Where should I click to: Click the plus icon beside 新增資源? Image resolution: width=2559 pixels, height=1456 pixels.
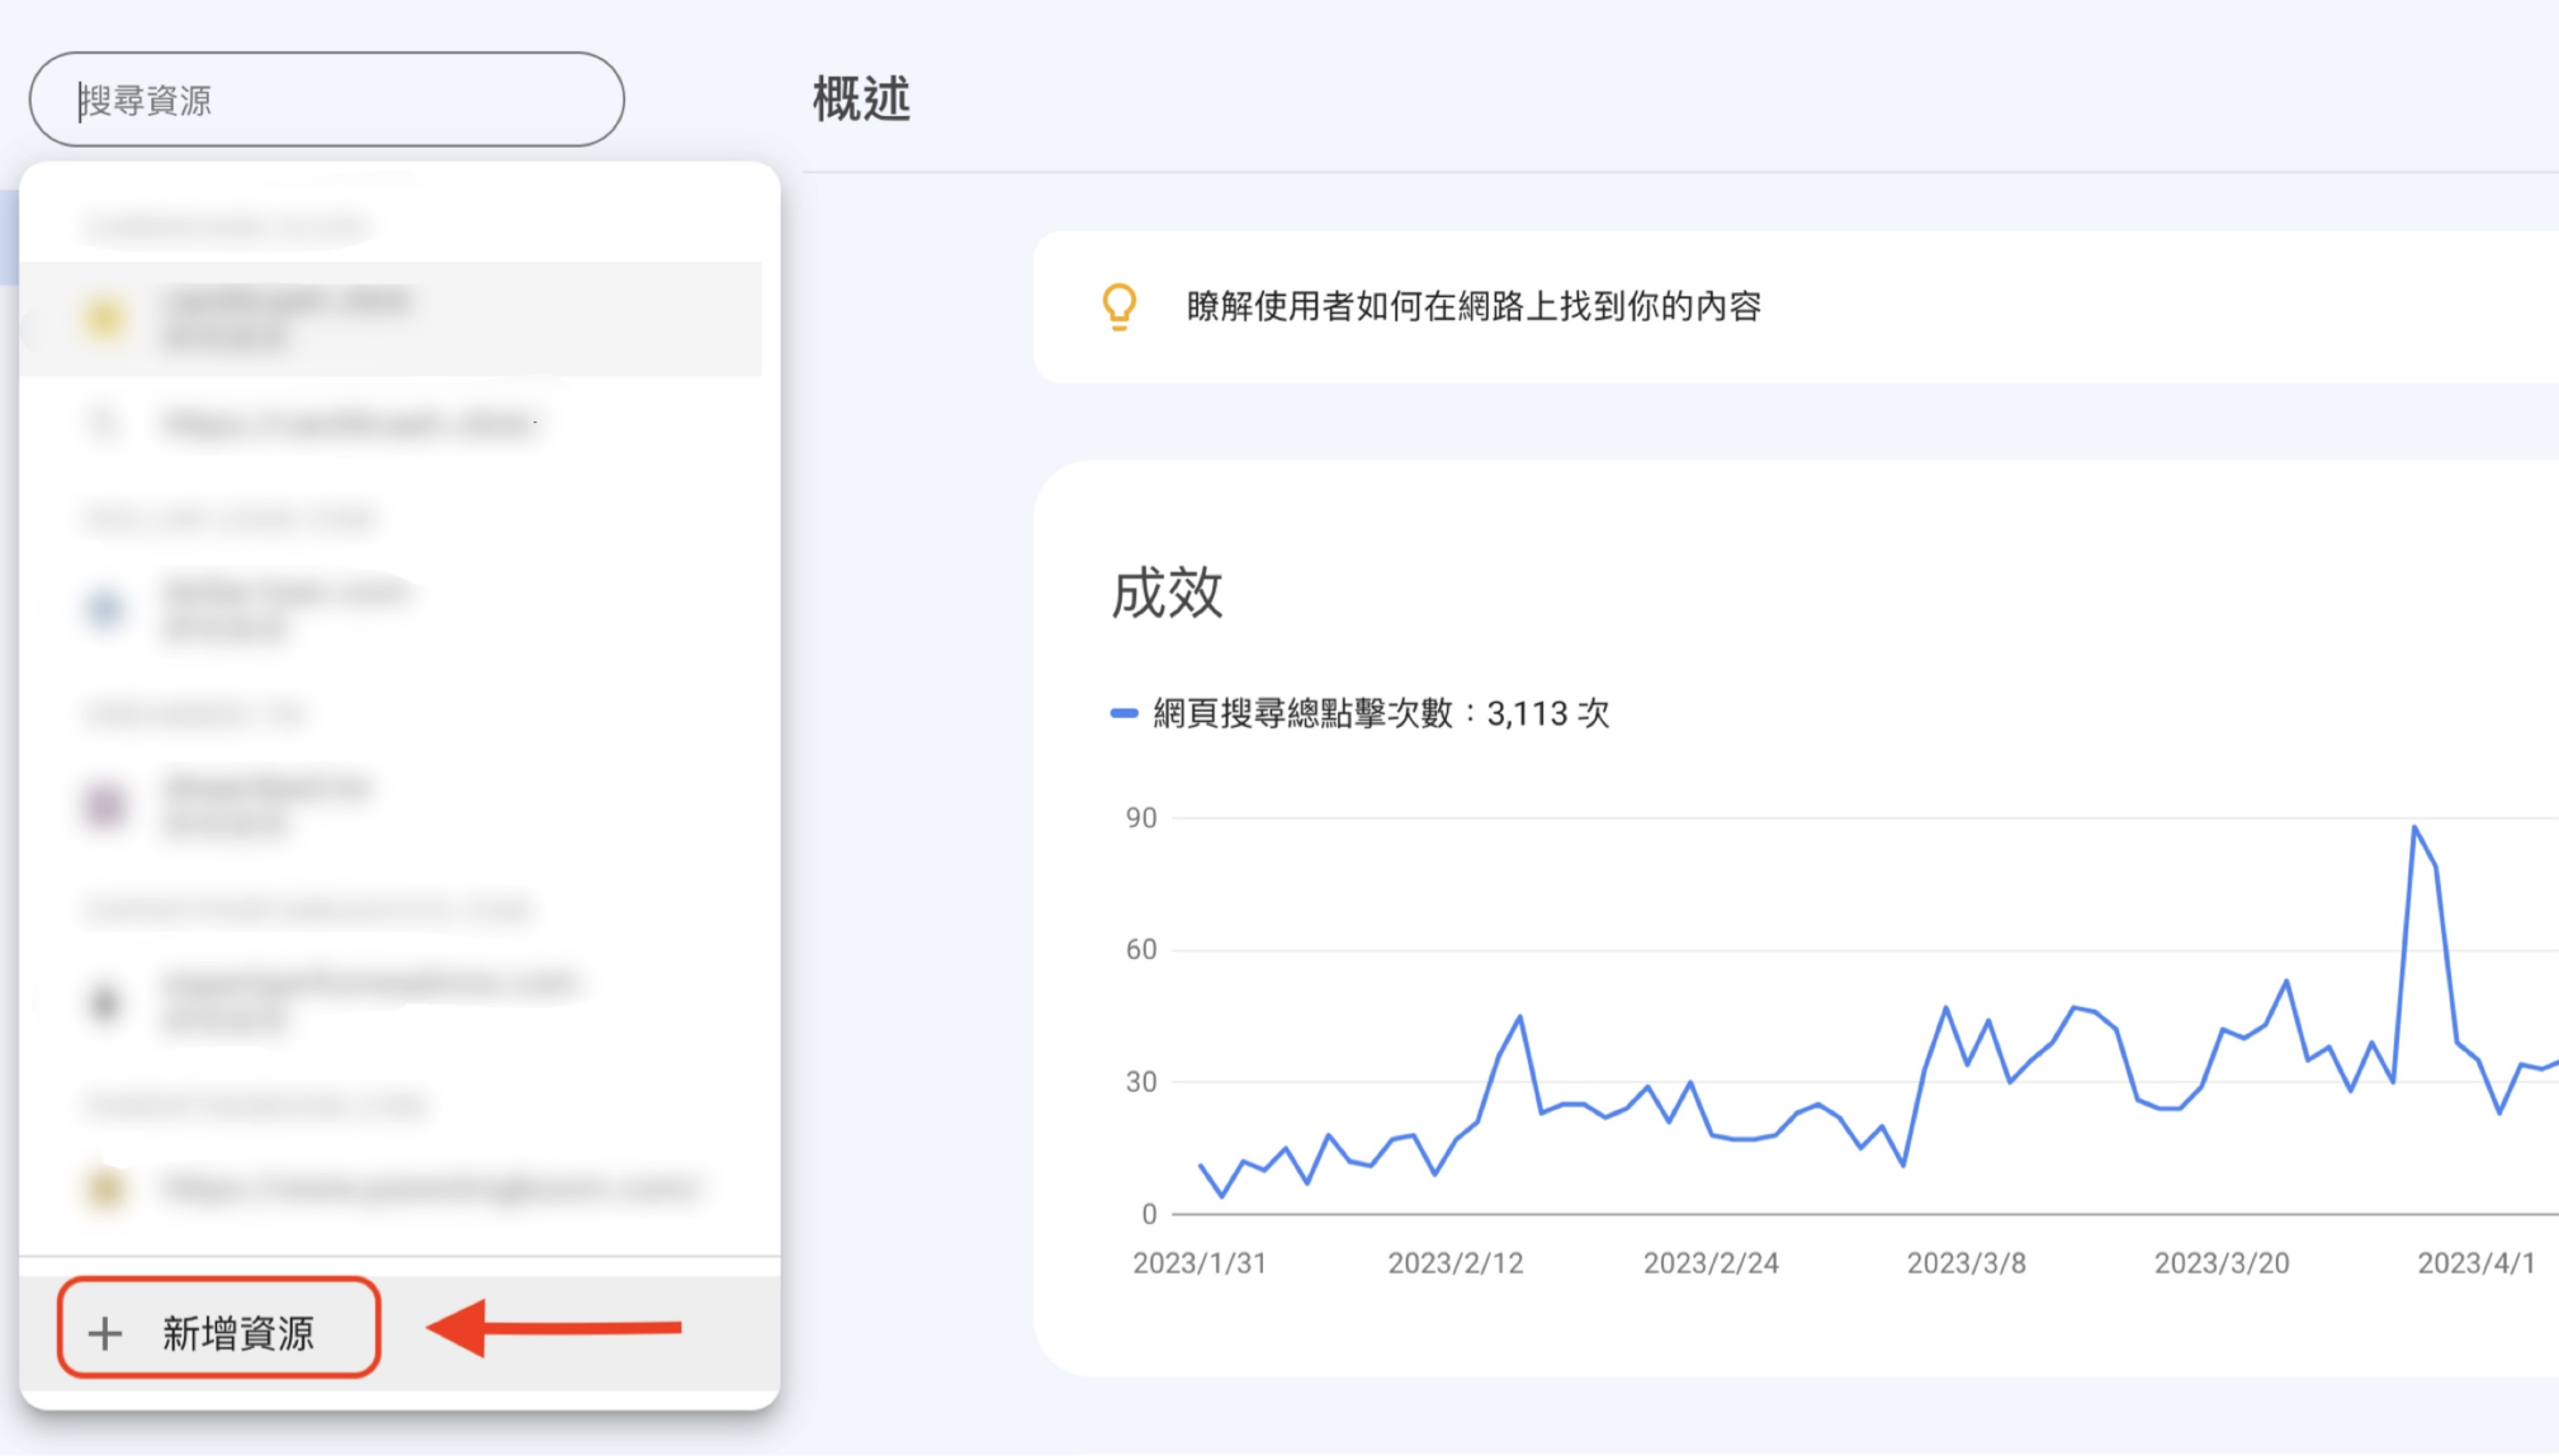[x=105, y=1333]
